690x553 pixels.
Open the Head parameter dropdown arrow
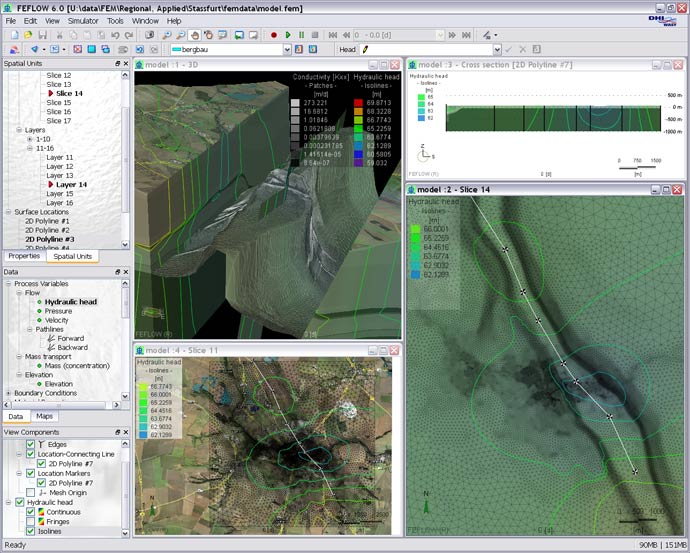coord(497,49)
